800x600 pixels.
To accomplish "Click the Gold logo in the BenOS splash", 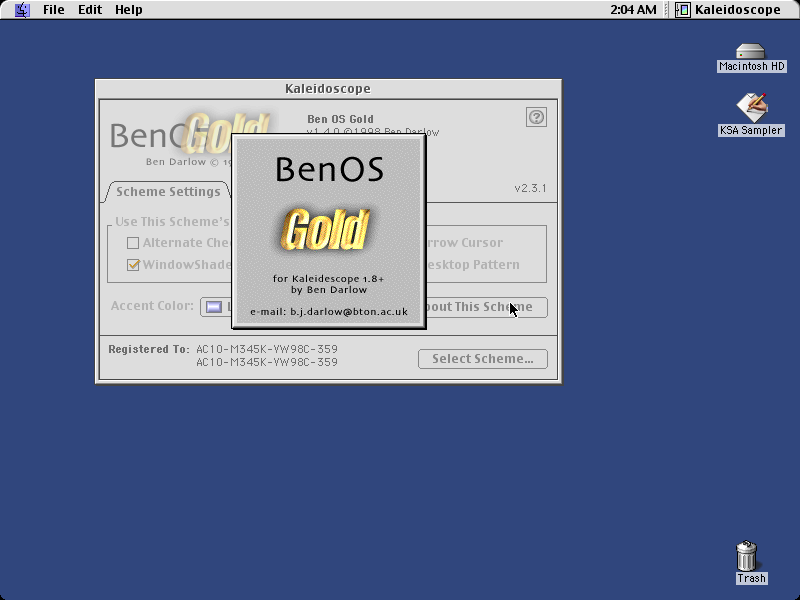I will pyautogui.click(x=324, y=230).
